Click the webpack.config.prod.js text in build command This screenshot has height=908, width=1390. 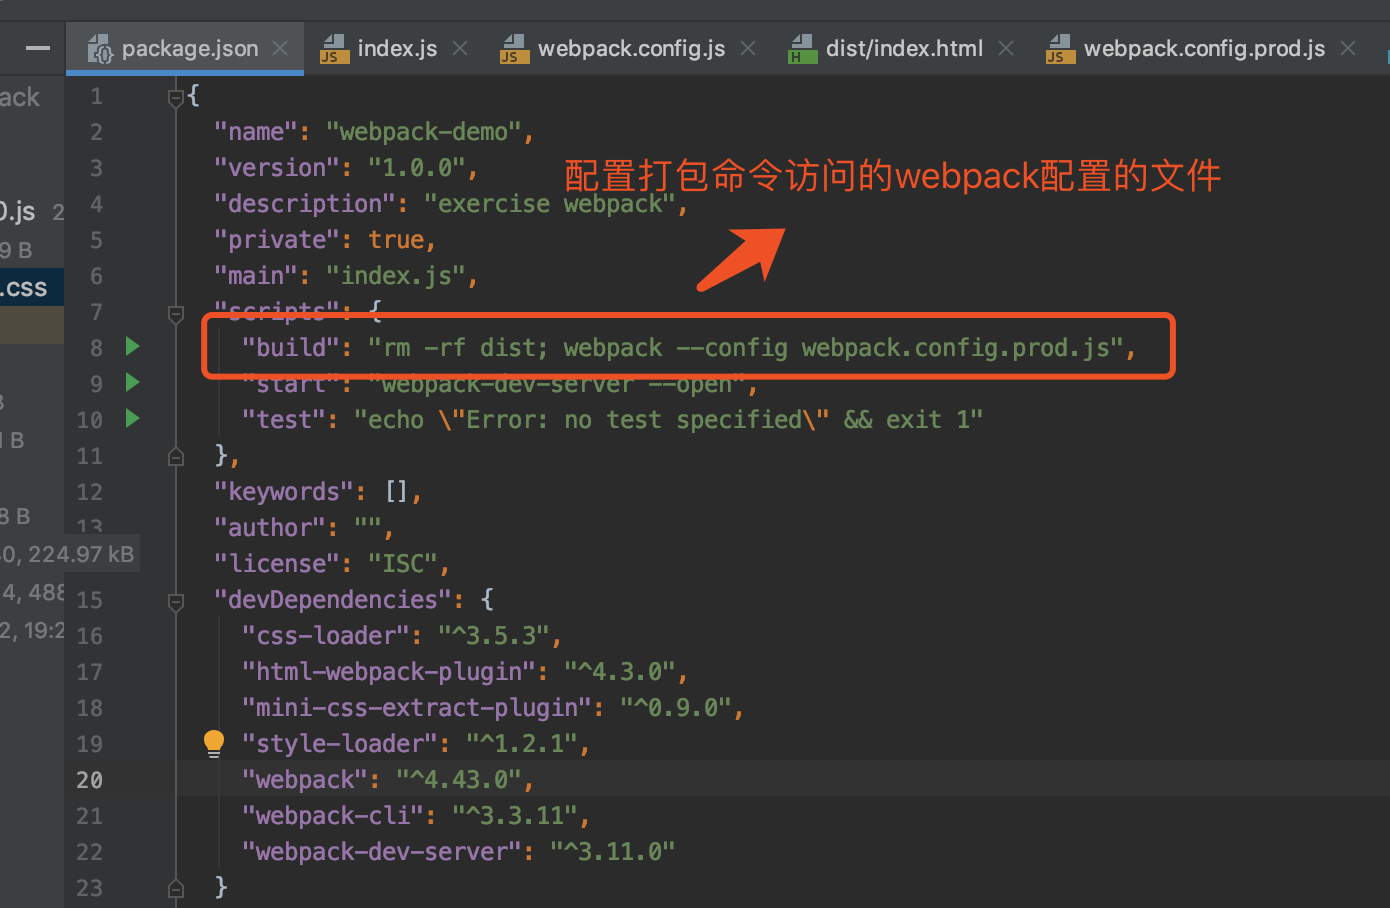point(955,347)
